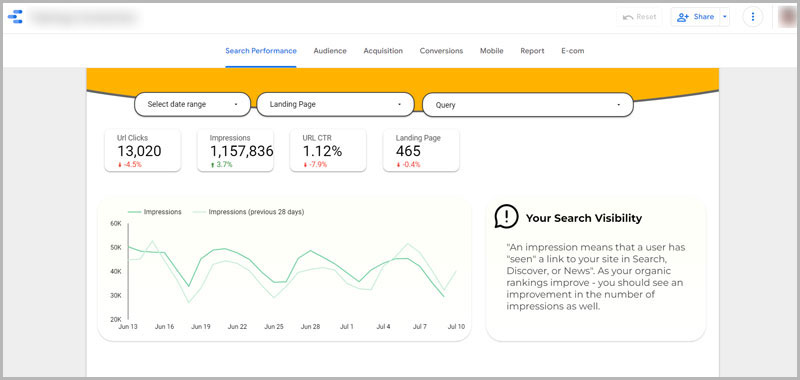
Task: Open the Report tab
Action: [532, 51]
